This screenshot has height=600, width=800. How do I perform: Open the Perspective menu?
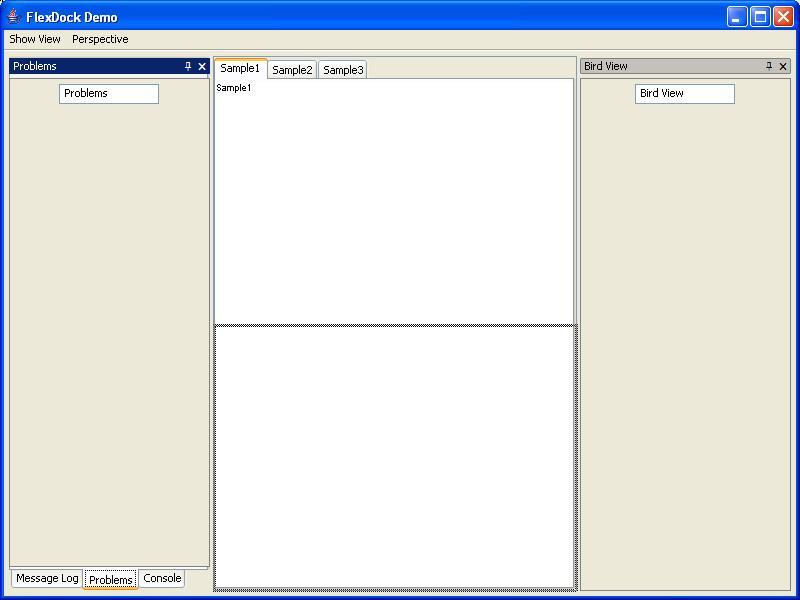tap(100, 39)
